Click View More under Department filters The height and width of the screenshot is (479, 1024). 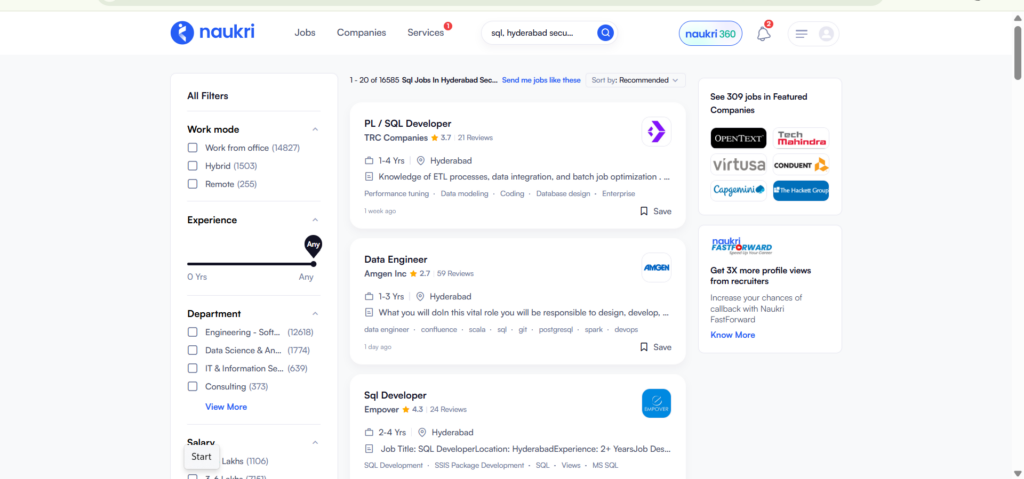tap(226, 407)
